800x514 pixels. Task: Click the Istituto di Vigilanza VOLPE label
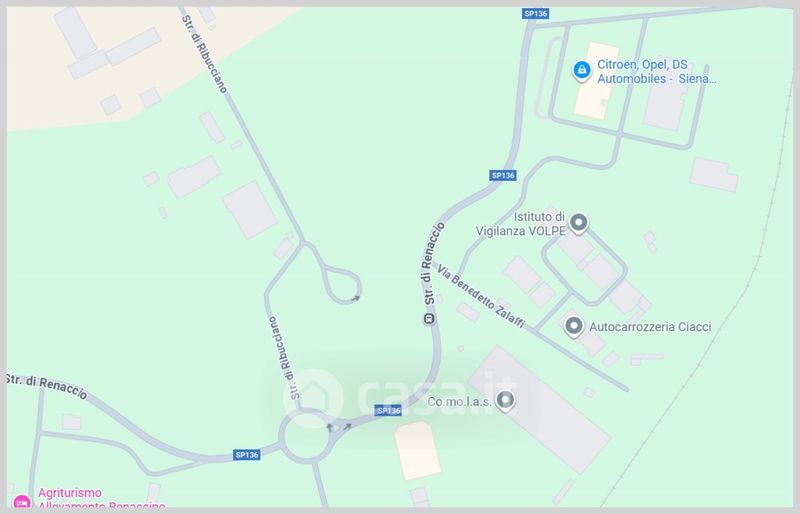tap(520, 224)
